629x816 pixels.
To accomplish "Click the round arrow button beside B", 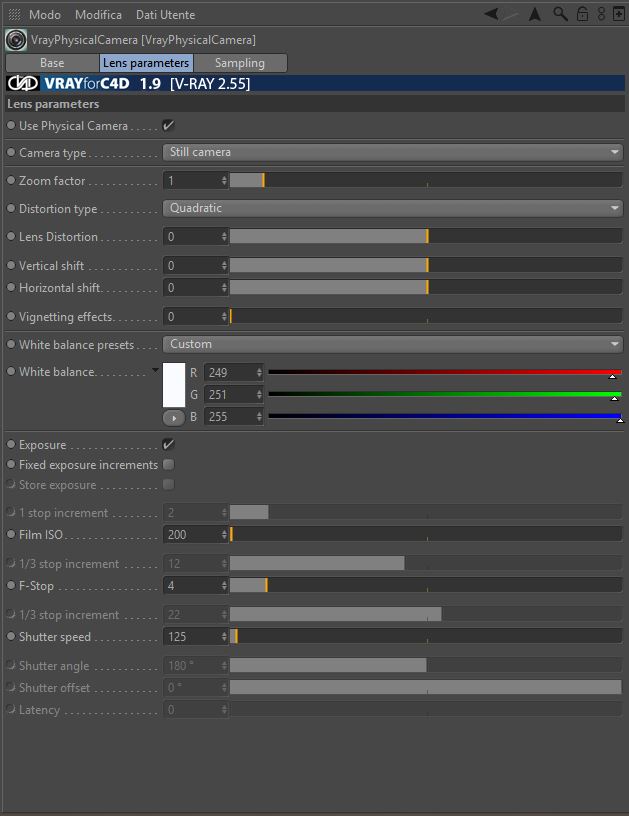I will pyautogui.click(x=174, y=418).
